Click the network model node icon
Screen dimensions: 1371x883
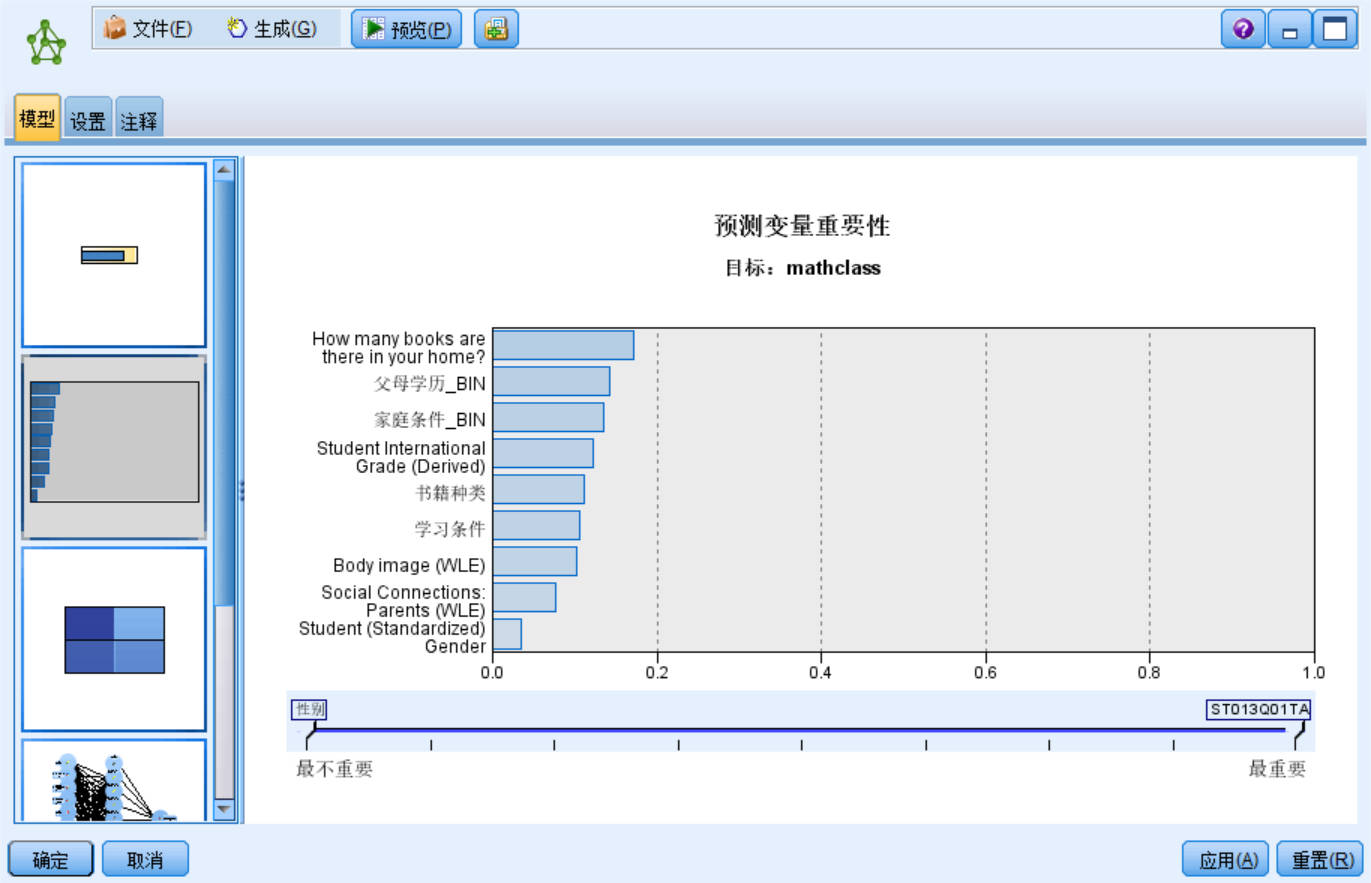tap(46, 43)
